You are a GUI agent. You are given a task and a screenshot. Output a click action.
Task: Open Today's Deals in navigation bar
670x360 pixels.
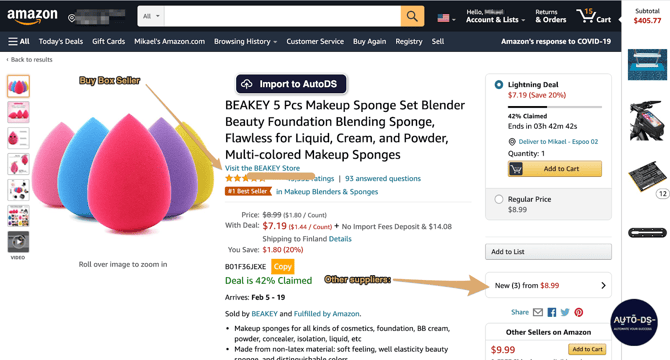point(61,41)
